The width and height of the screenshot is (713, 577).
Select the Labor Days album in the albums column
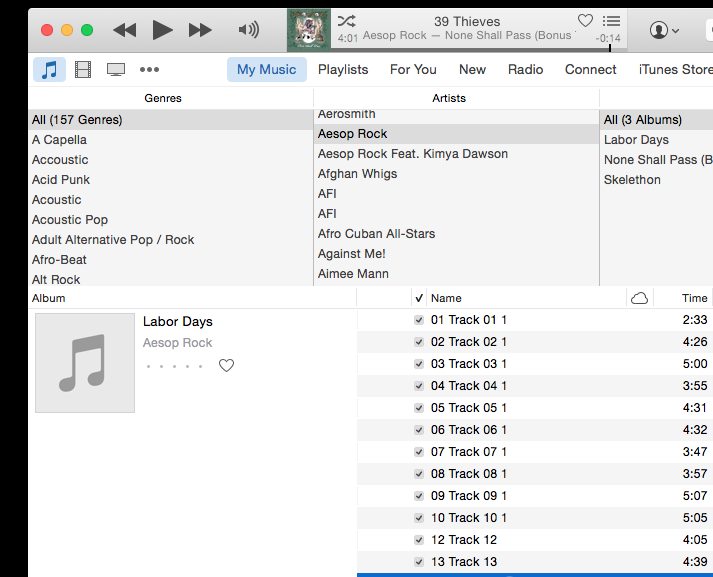click(657, 140)
